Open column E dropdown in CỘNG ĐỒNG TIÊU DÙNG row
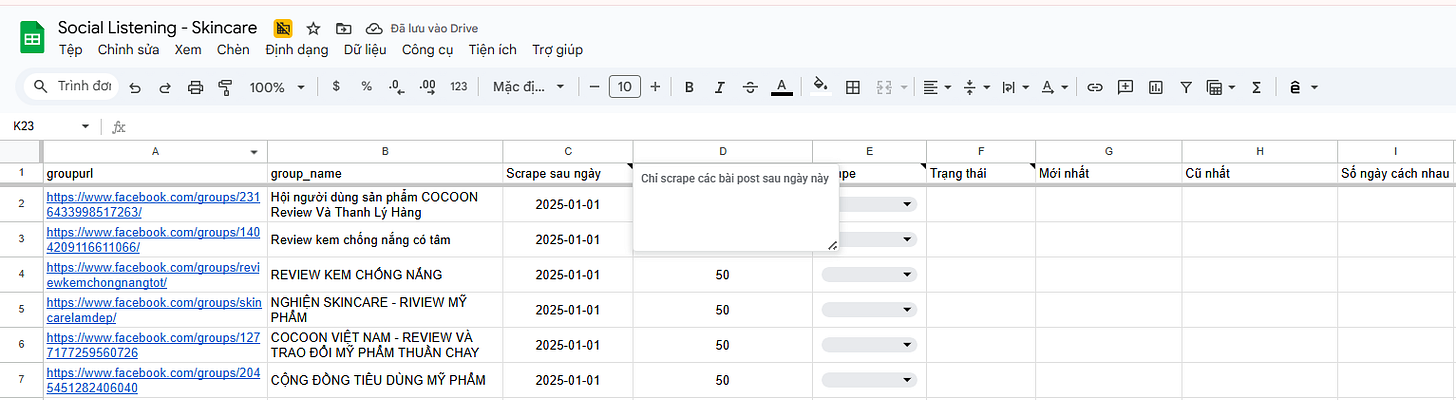1456x400 pixels. point(869,380)
